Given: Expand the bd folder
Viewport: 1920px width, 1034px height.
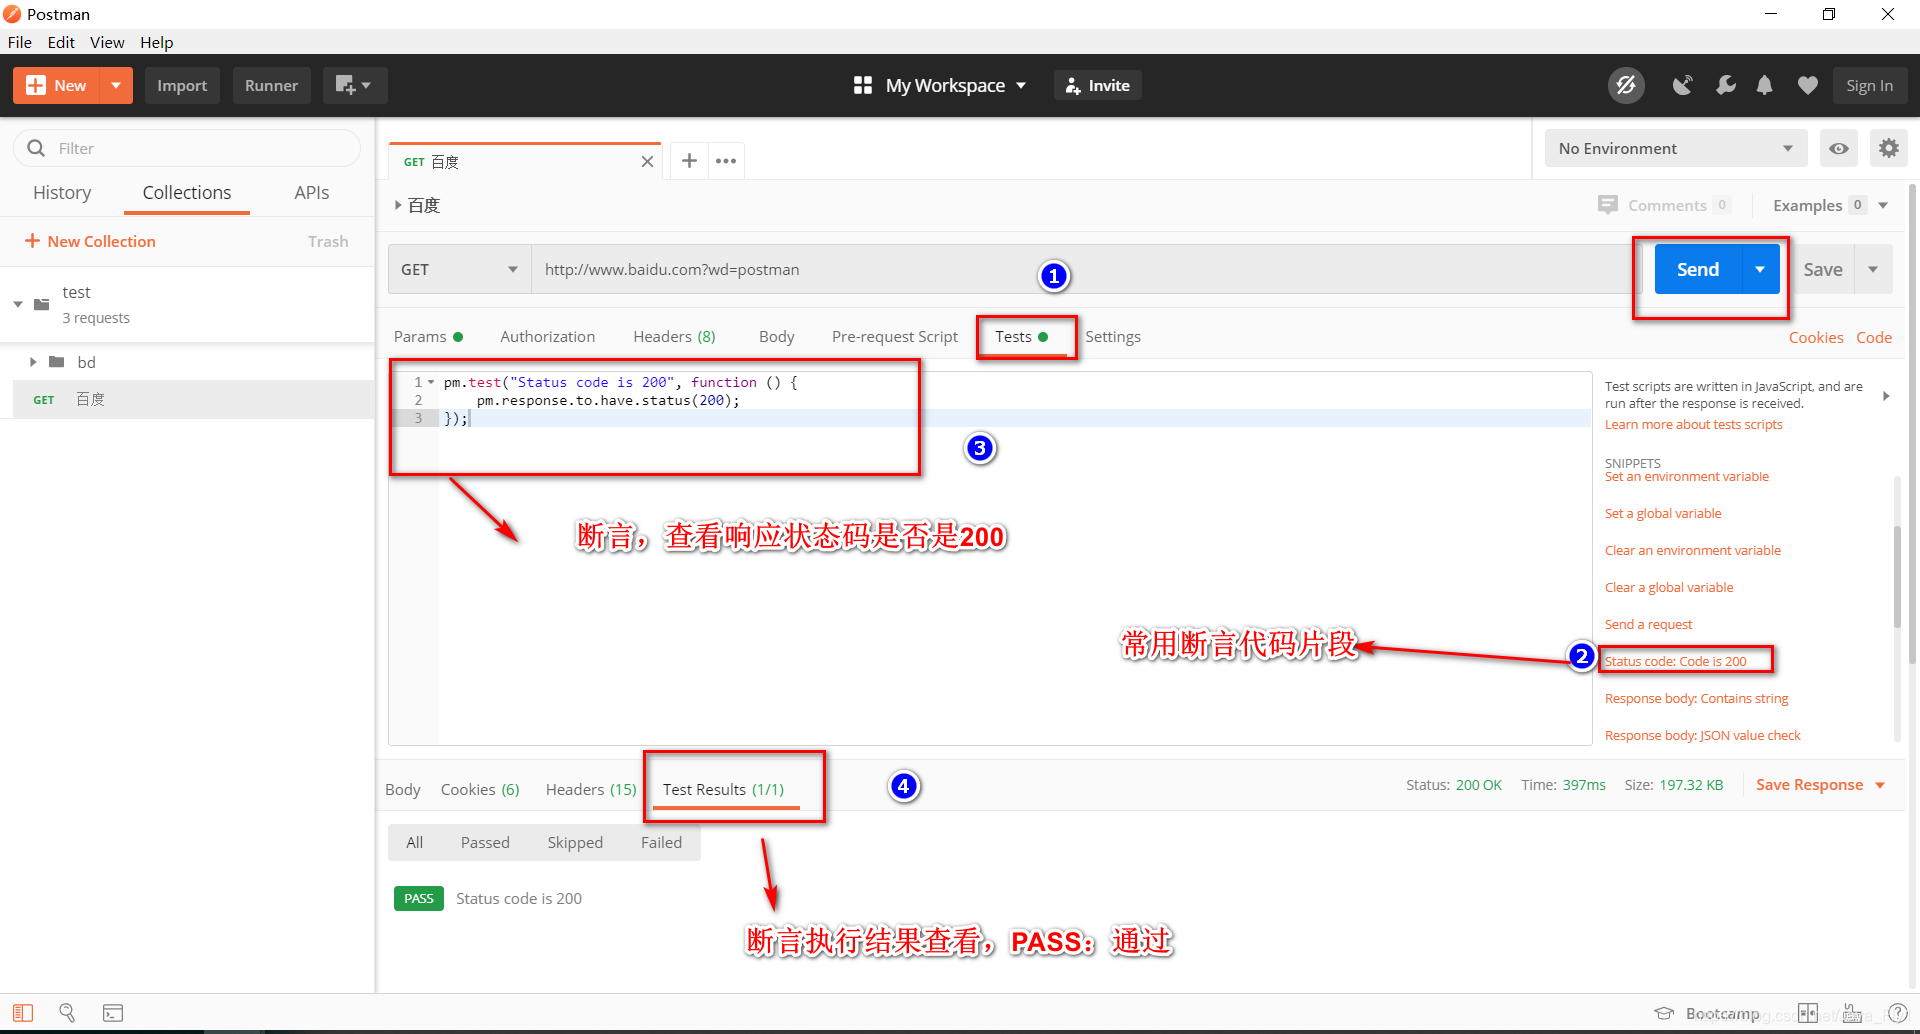Looking at the screenshot, I should click(x=33, y=362).
